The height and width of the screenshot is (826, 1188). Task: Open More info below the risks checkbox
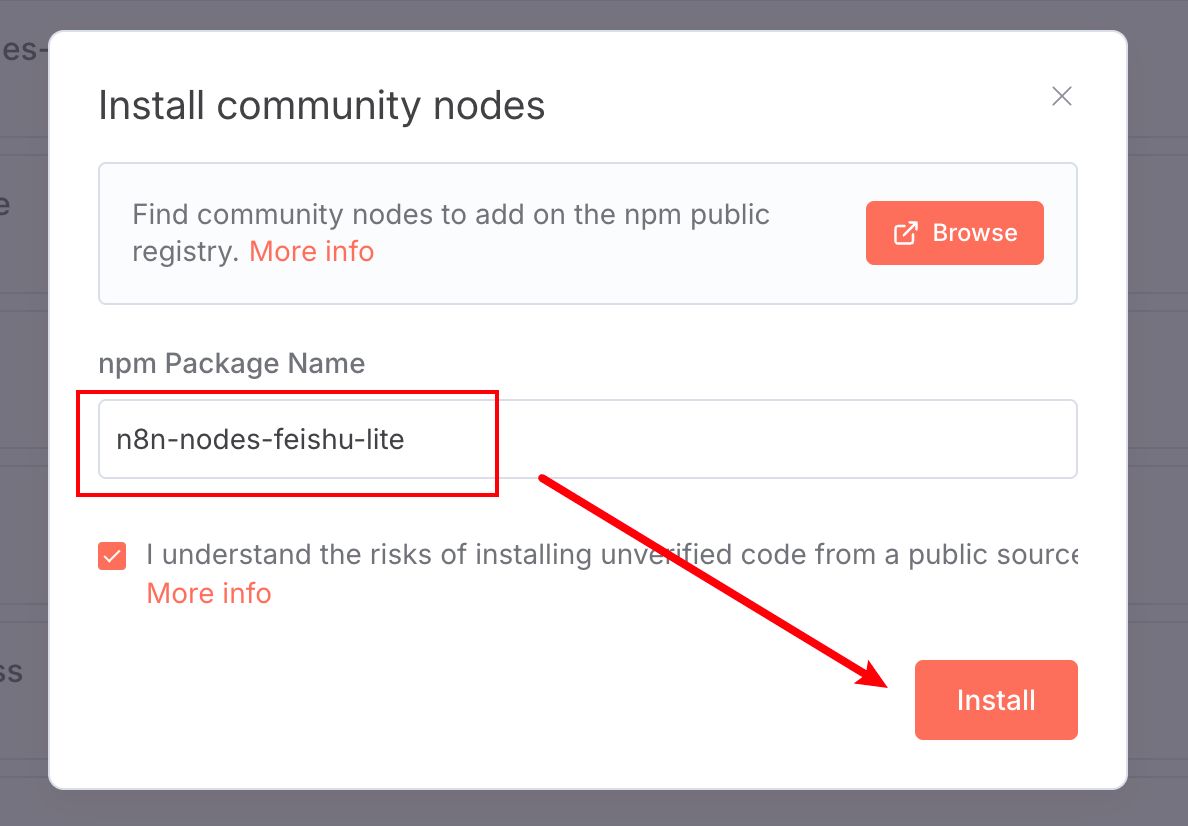(x=209, y=593)
